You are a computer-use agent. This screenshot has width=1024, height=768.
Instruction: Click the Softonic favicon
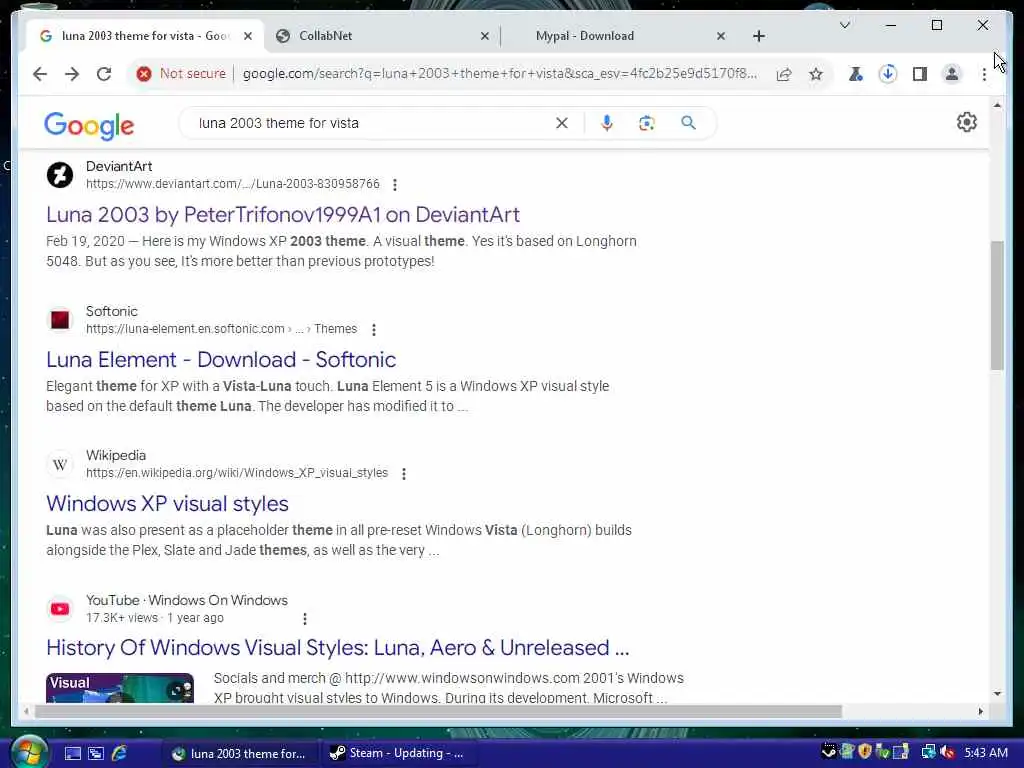(59, 320)
